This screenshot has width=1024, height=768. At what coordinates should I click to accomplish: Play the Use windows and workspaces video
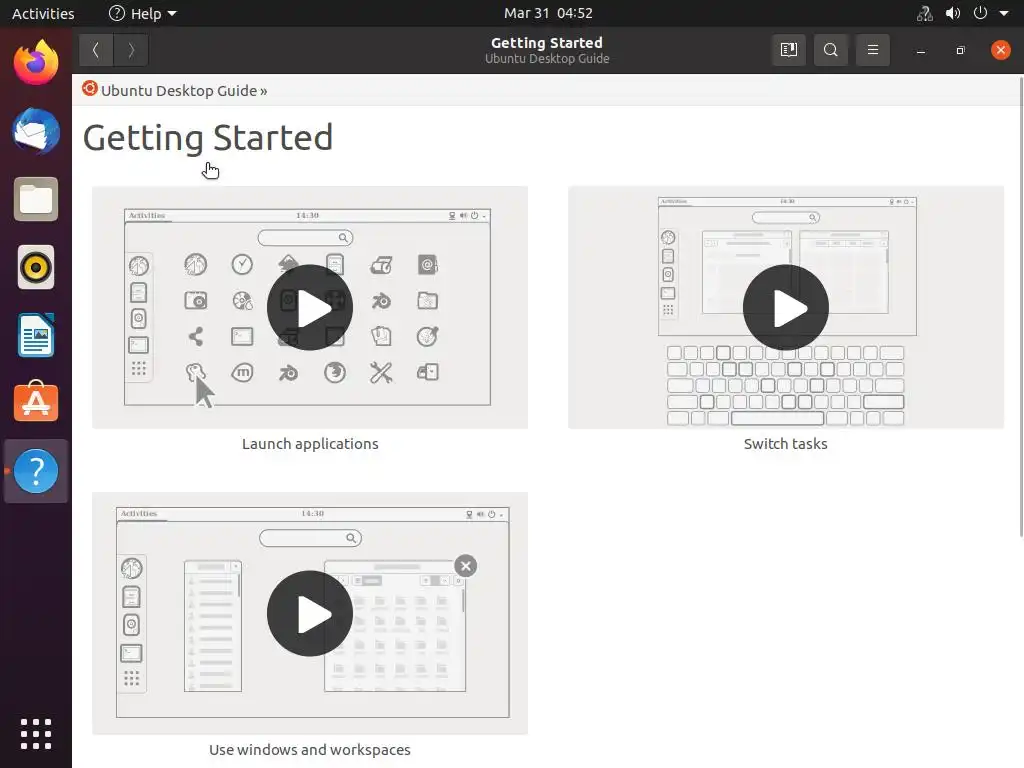click(310, 613)
